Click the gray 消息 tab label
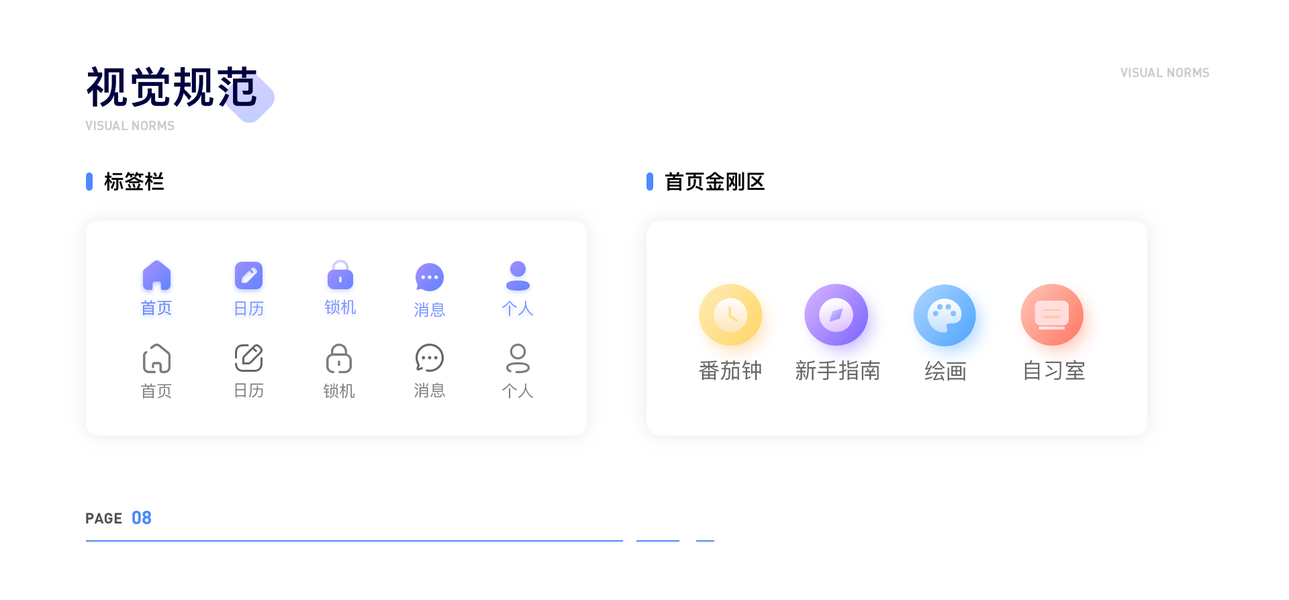The image size is (1289, 600). coord(429,390)
